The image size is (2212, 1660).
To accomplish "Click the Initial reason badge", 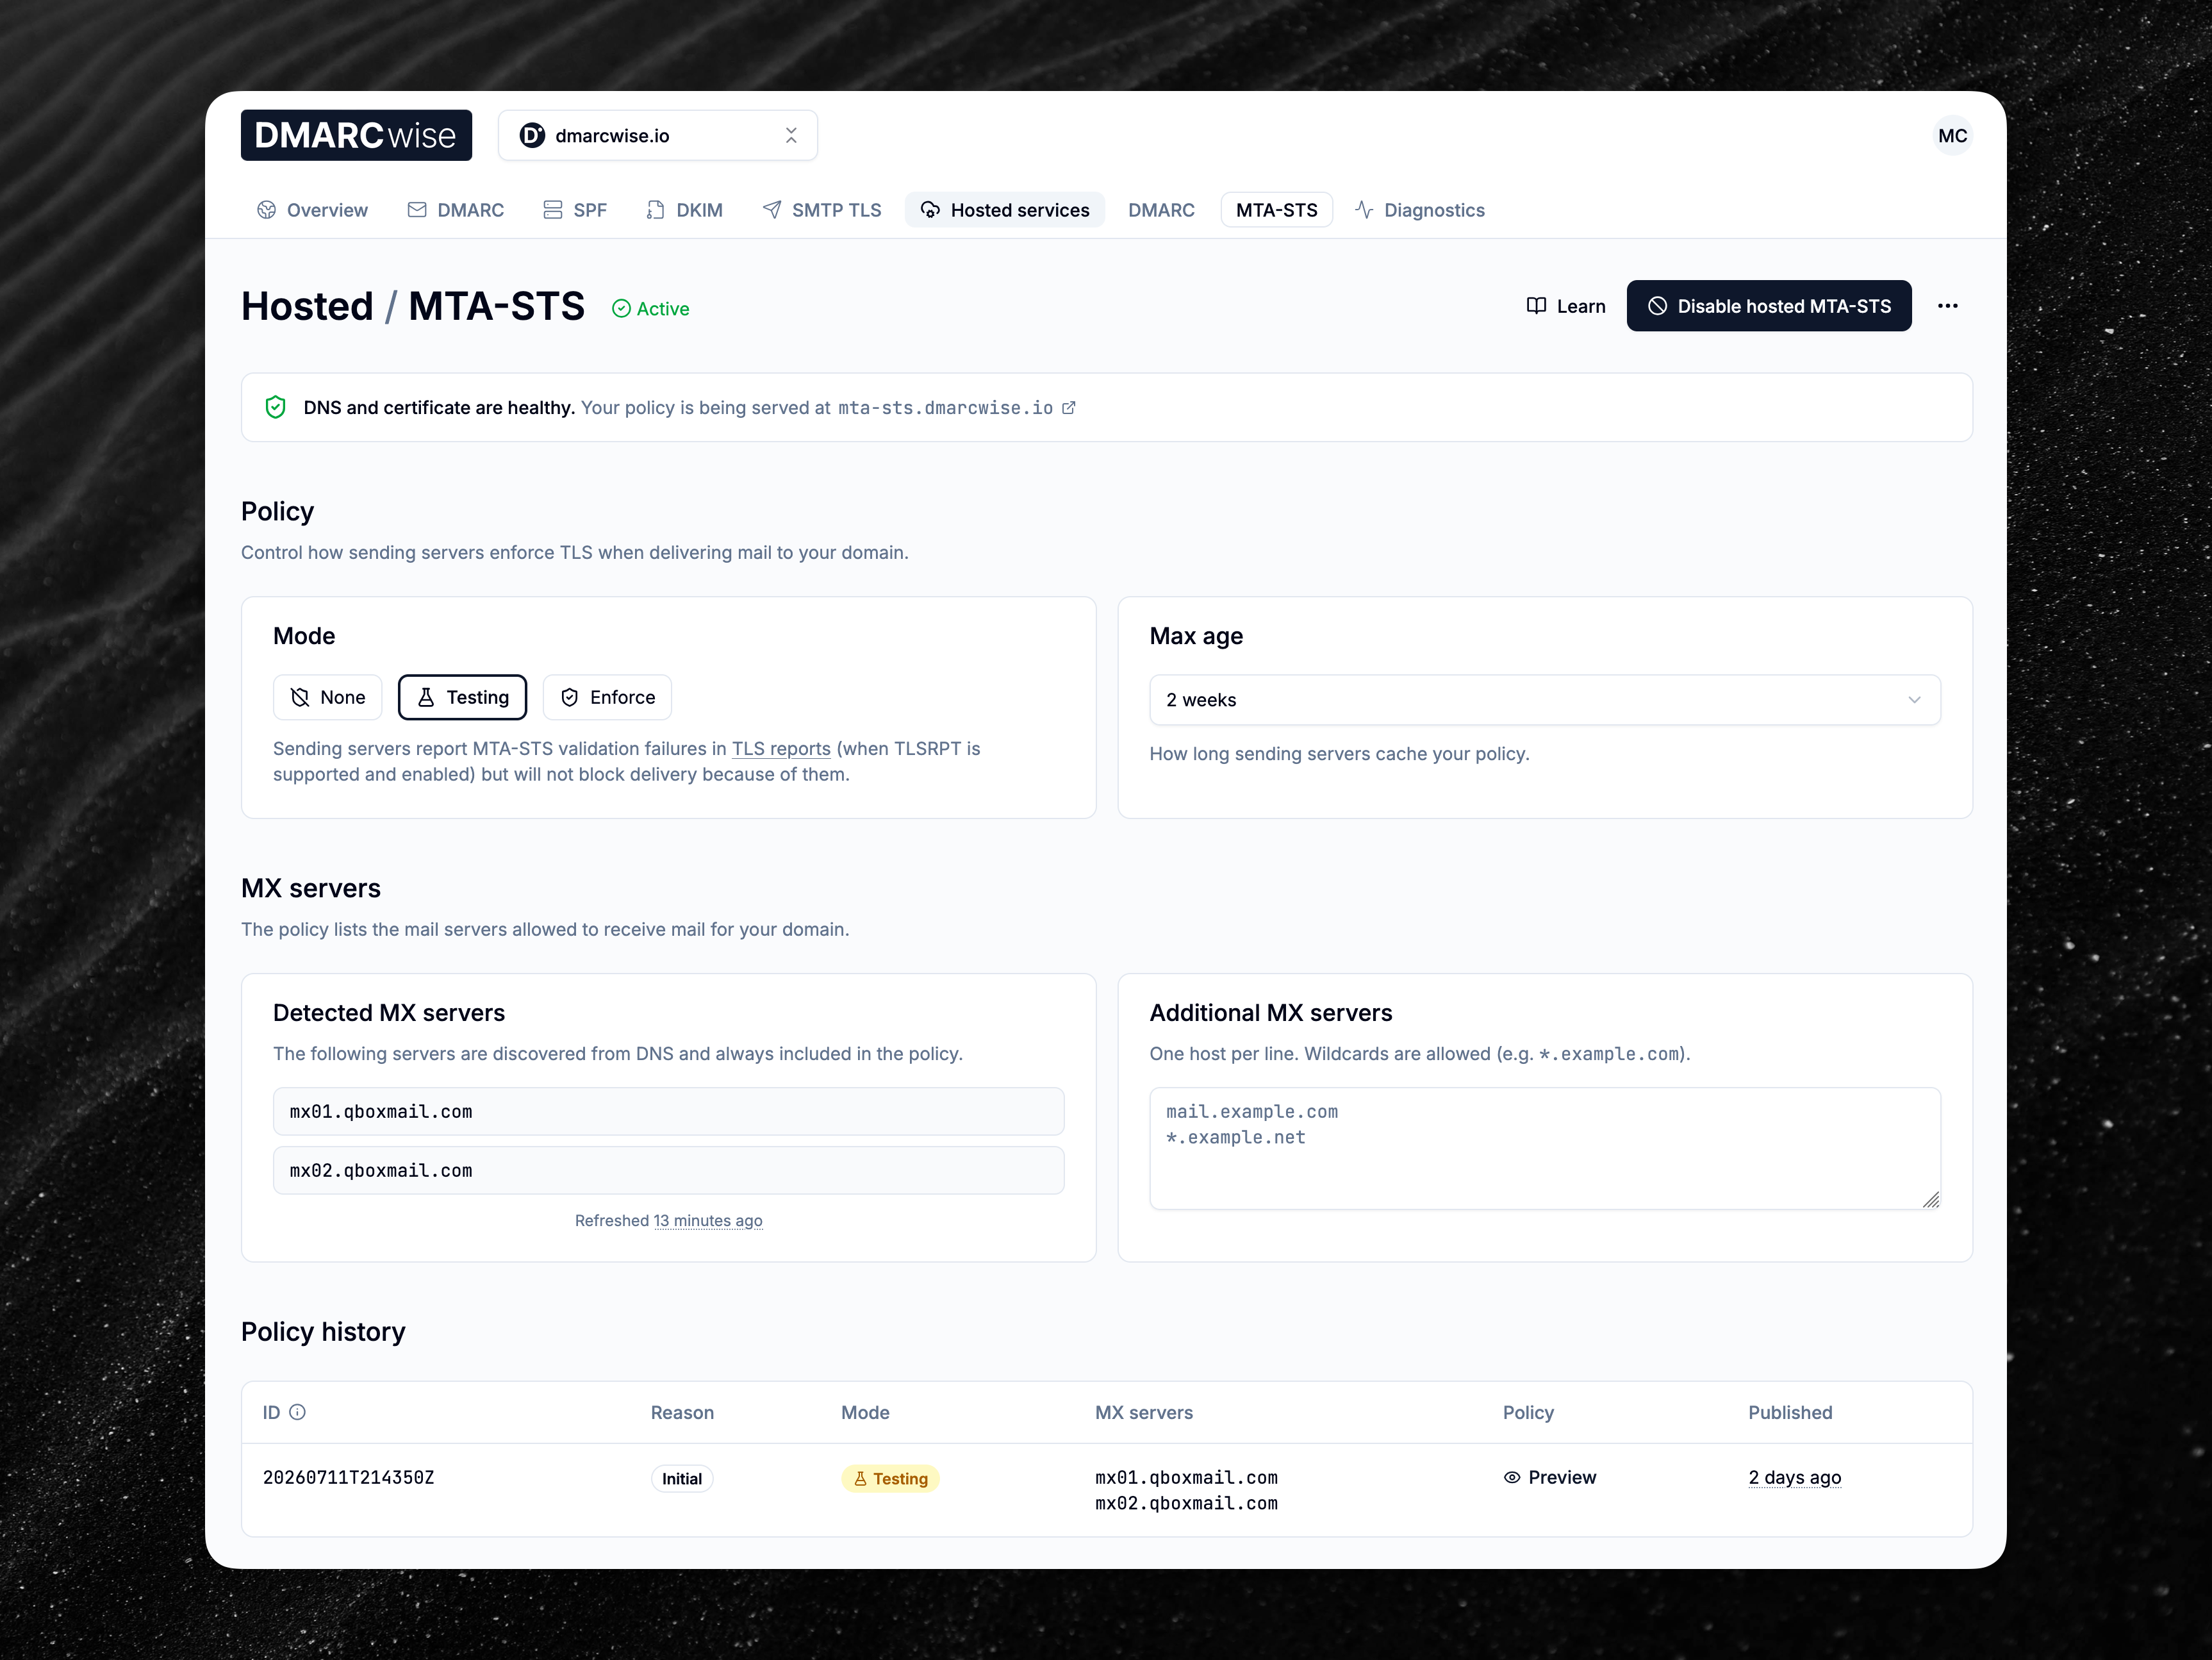I will [x=682, y=1479].
